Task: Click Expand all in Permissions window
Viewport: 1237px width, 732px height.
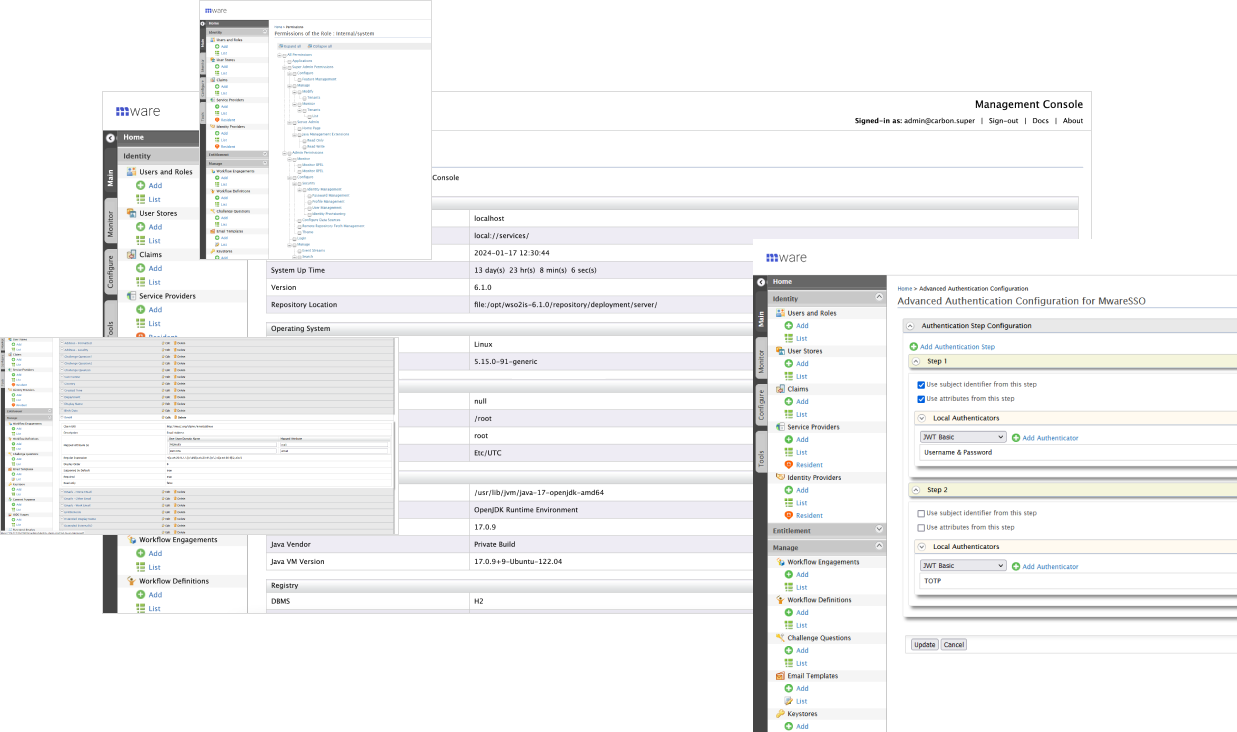Action: [x=292, y=46]
